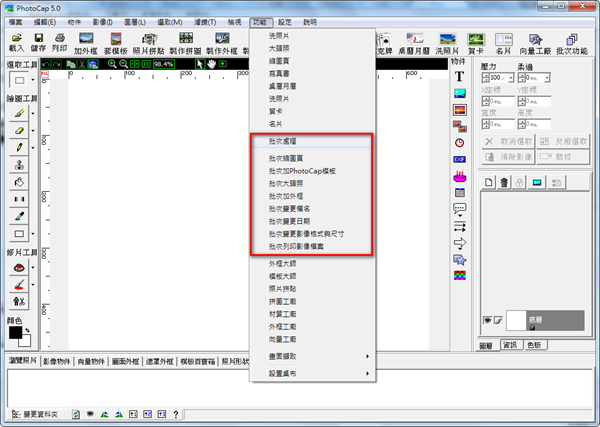The height and width of the screenshot is (427, 600).
Task: Expand the 設置桌布 submenu
Action: coord(313,373)
